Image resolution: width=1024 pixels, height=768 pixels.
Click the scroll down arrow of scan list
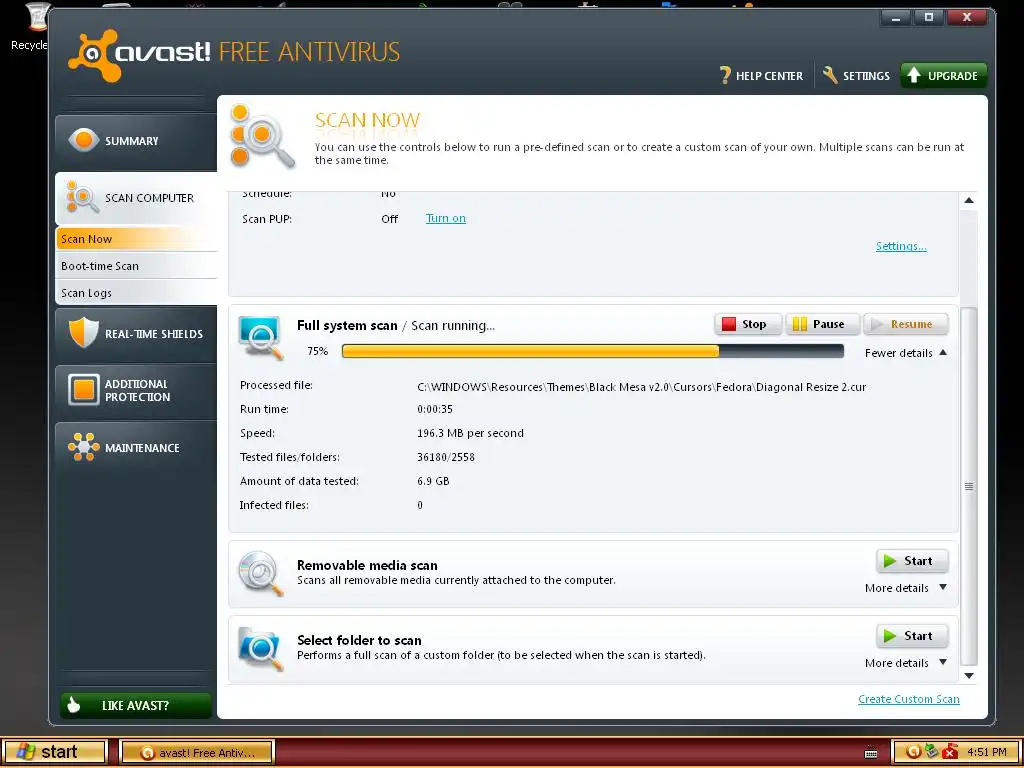click(x=969, y=676)
